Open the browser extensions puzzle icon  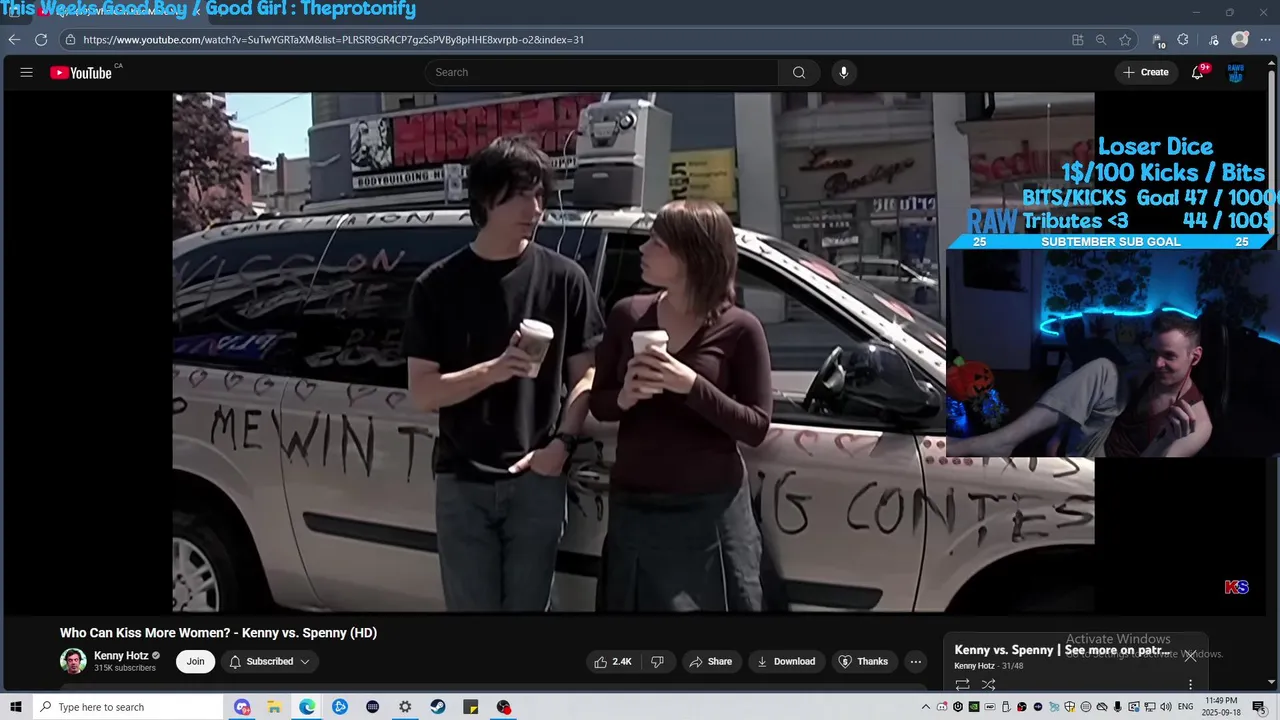[x=1183, y=40]
